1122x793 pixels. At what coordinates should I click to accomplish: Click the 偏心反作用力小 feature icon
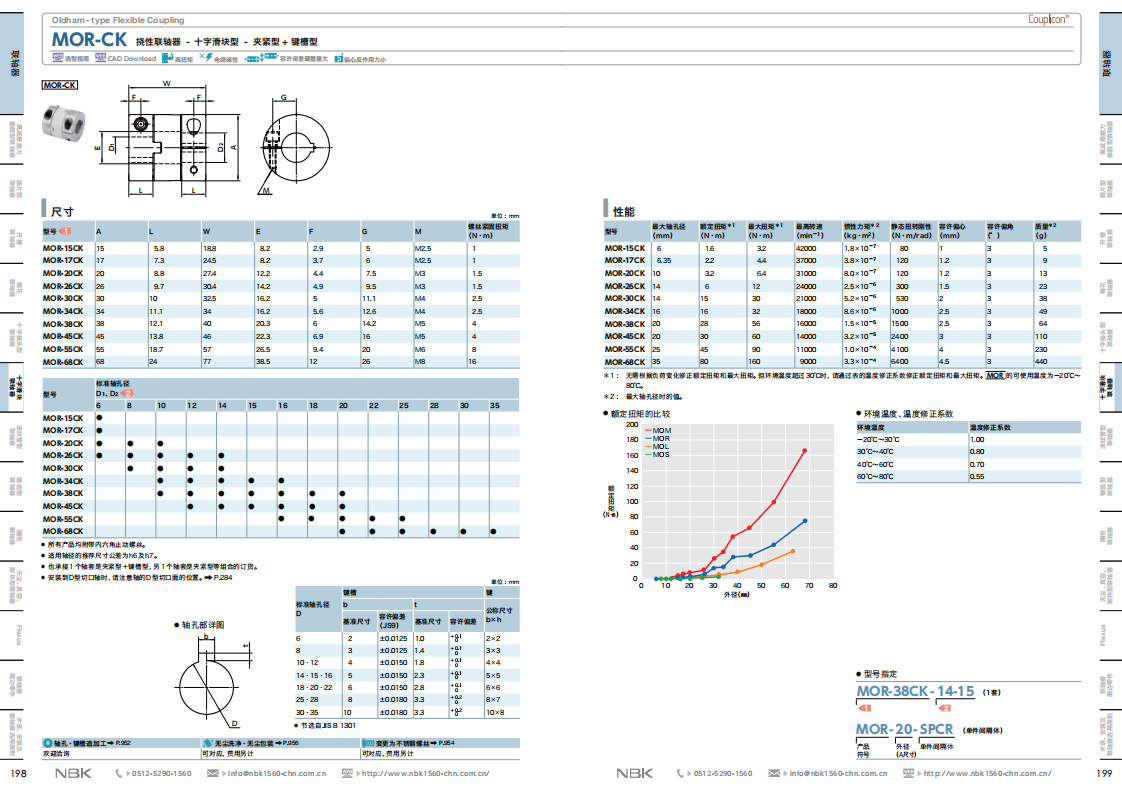click(x=339, y=59)
